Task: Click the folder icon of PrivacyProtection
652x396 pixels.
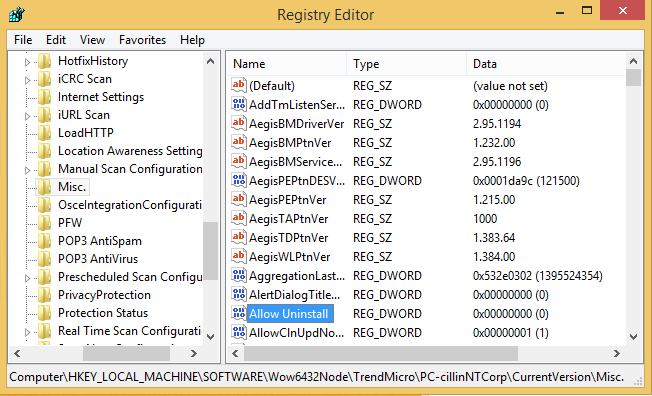Action: tap(44, 295)
